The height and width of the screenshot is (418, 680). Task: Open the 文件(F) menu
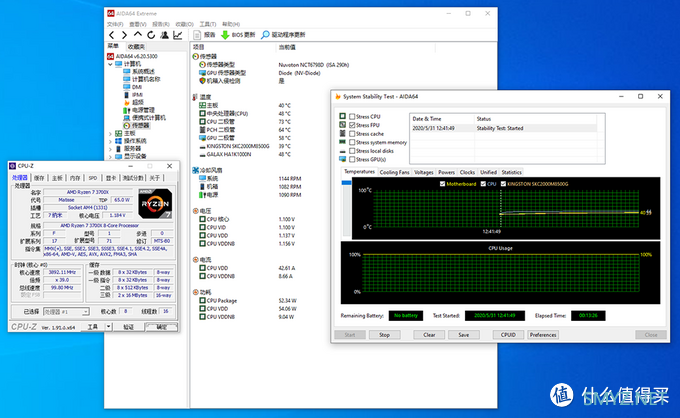[115, 24]
